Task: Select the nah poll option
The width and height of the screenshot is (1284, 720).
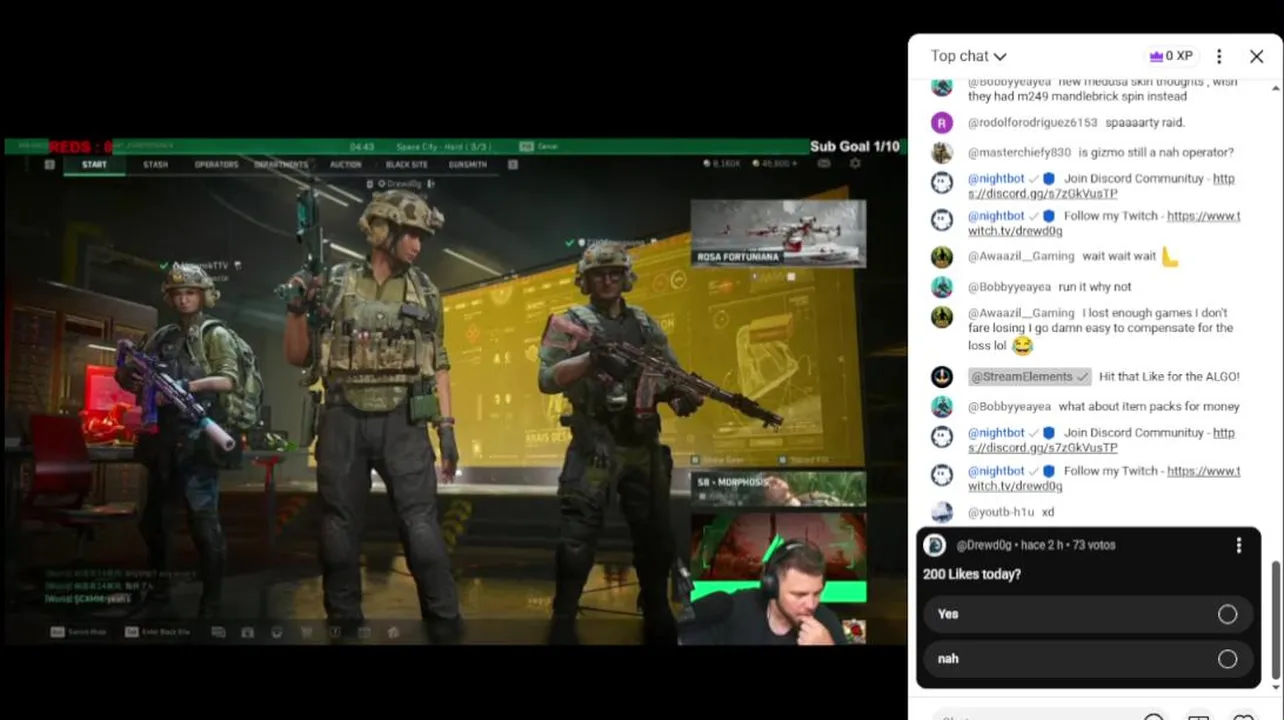Action: (x=1088, y=659)
